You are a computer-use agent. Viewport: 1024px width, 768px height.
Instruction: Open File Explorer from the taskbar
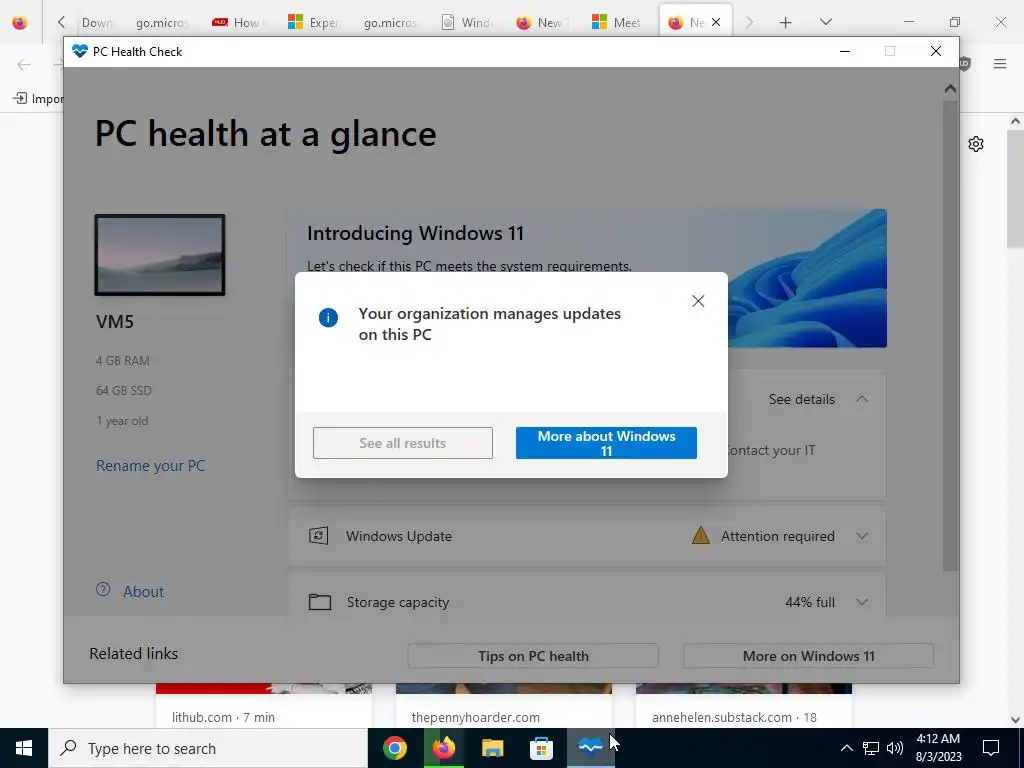click(492, 748)
